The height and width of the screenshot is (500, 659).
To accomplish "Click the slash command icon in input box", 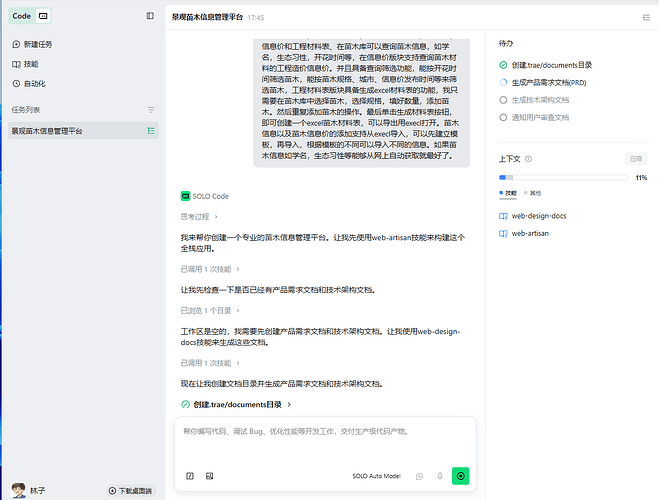I will point(190,476).
